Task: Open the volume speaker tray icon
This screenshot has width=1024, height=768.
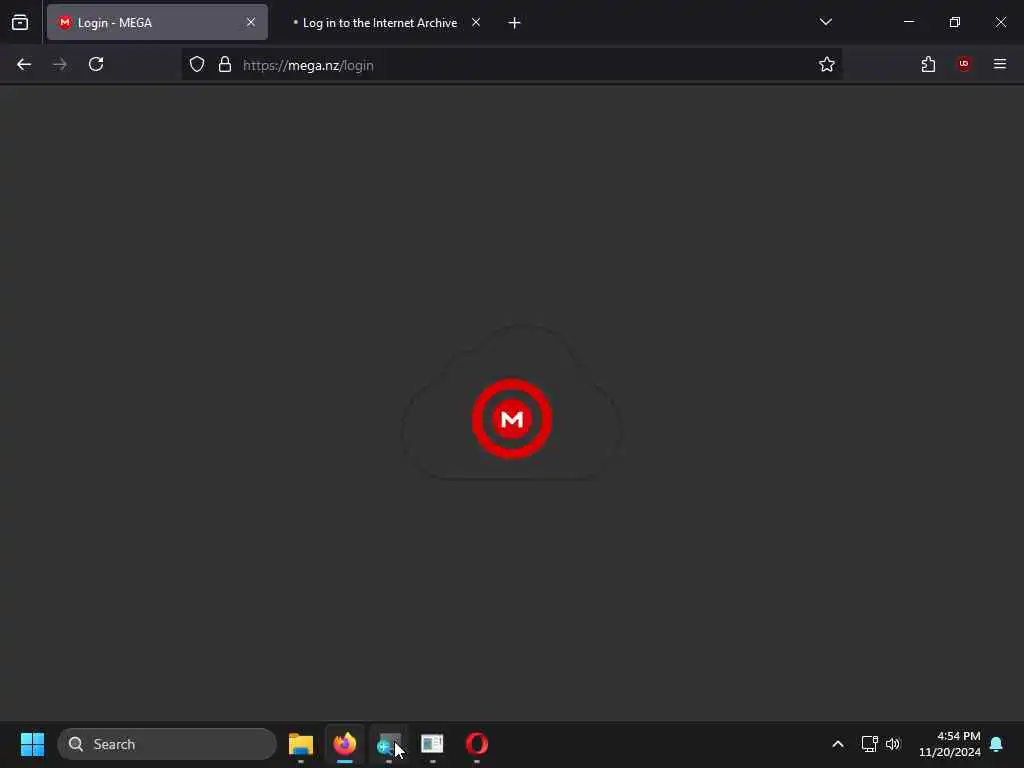Action: point(893,744)
